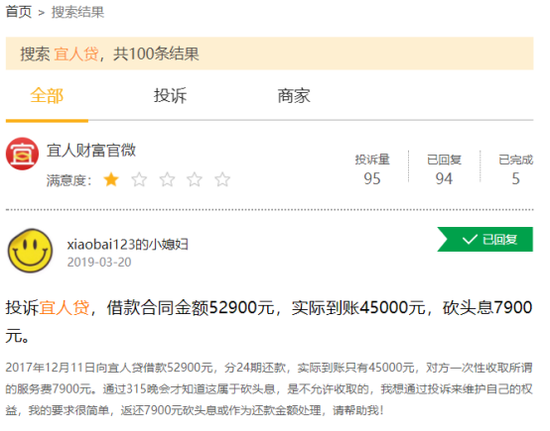Screen dimensions: 550x431
Task: Open the 商家 tab
Action: click(x=294, y=96)
